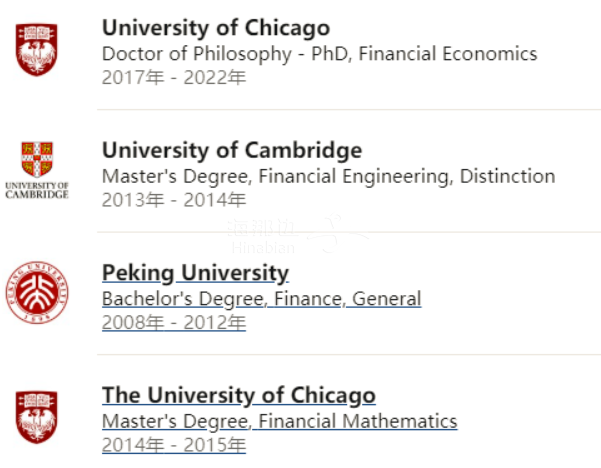Click the UNIVERSITY OF CAMBRIDGE wordmark under shield
The height and width of the screenshot is (468, 601).
[37, 190]
